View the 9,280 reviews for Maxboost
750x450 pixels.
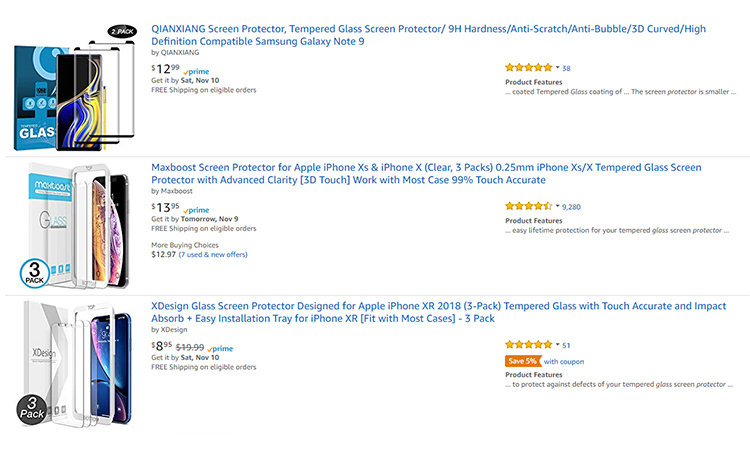pyautogui.click(x=571, y=207)
